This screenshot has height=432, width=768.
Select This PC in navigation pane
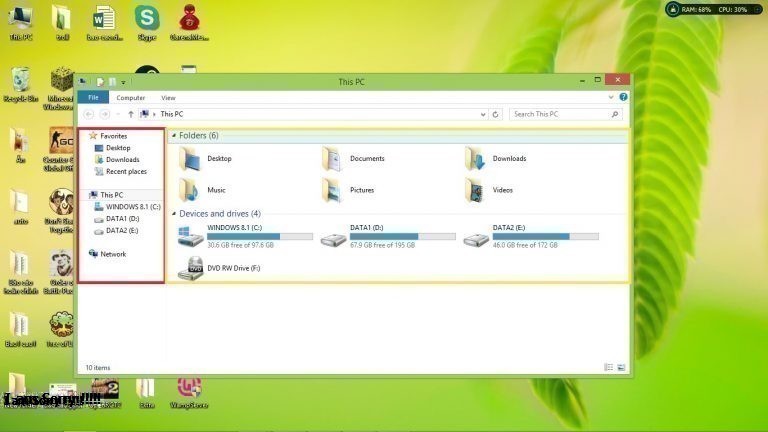pyautogui.click(x=112, y=195)
